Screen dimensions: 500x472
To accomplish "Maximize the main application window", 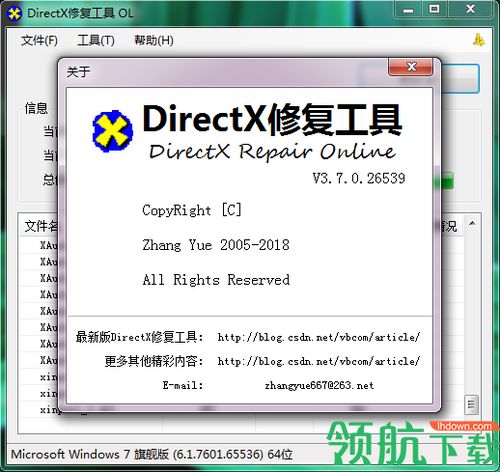I will (434, 10).
